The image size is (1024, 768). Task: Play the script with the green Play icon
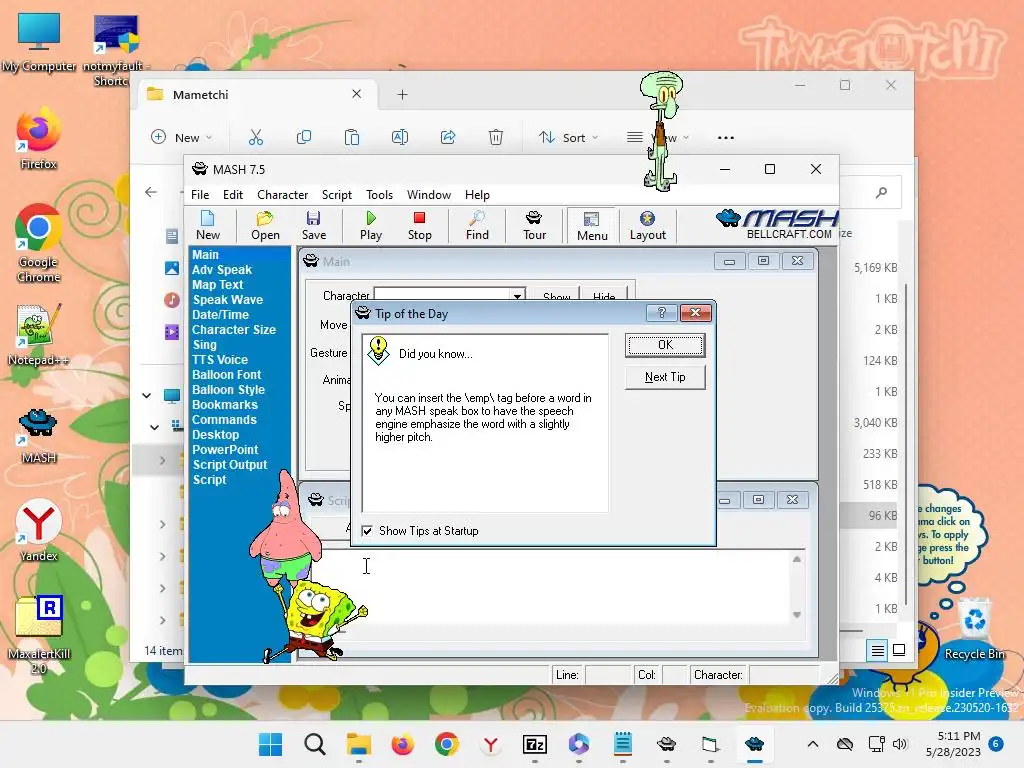(x=371, y=225)
